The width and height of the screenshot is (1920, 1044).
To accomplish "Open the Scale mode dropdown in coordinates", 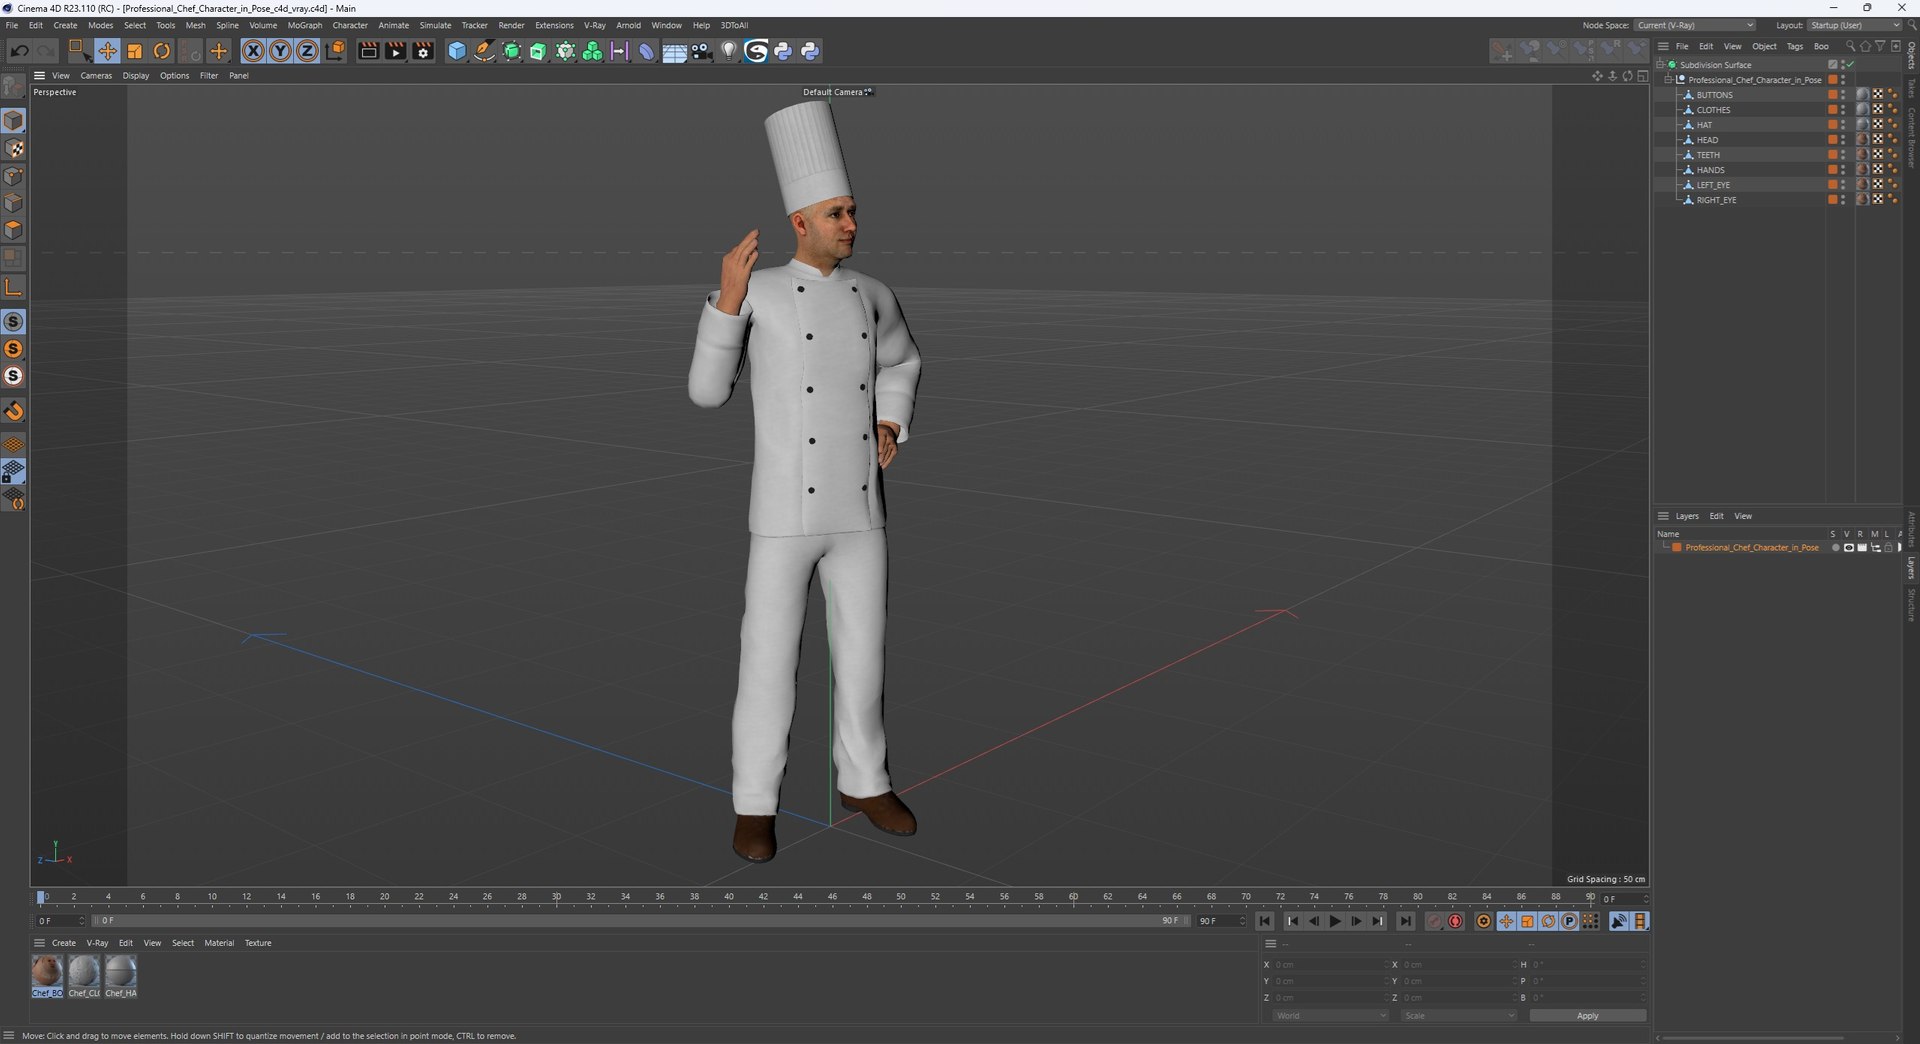I will 1459,1016.
